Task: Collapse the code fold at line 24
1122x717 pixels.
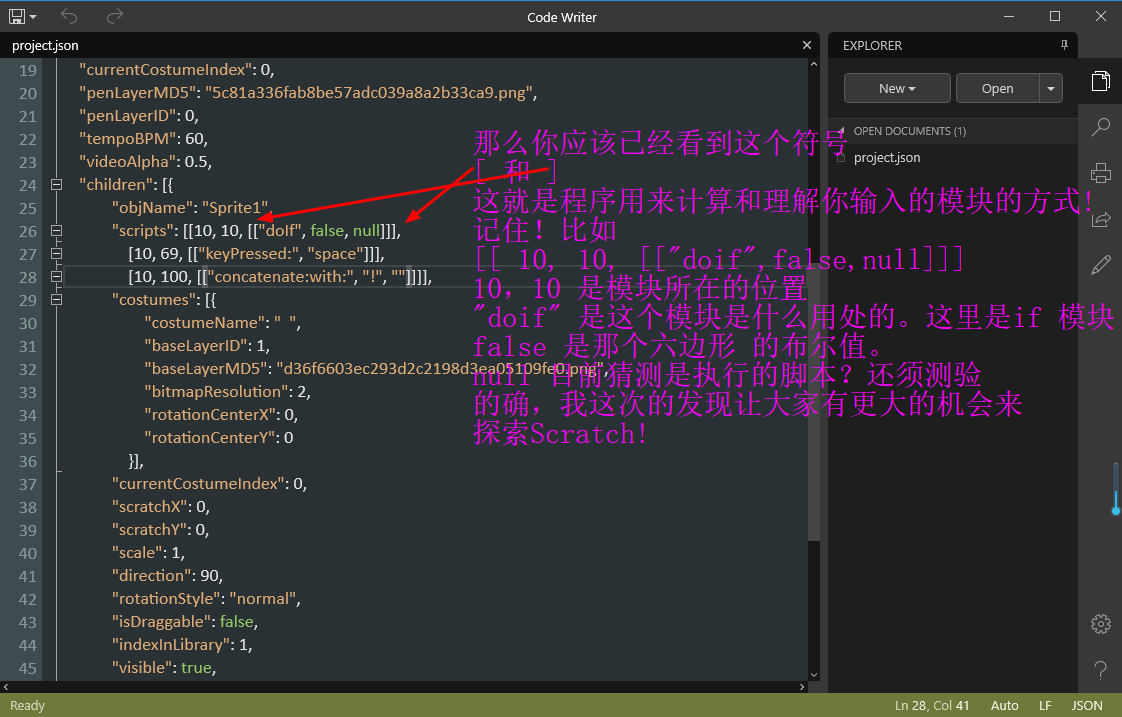Action: 57,185
